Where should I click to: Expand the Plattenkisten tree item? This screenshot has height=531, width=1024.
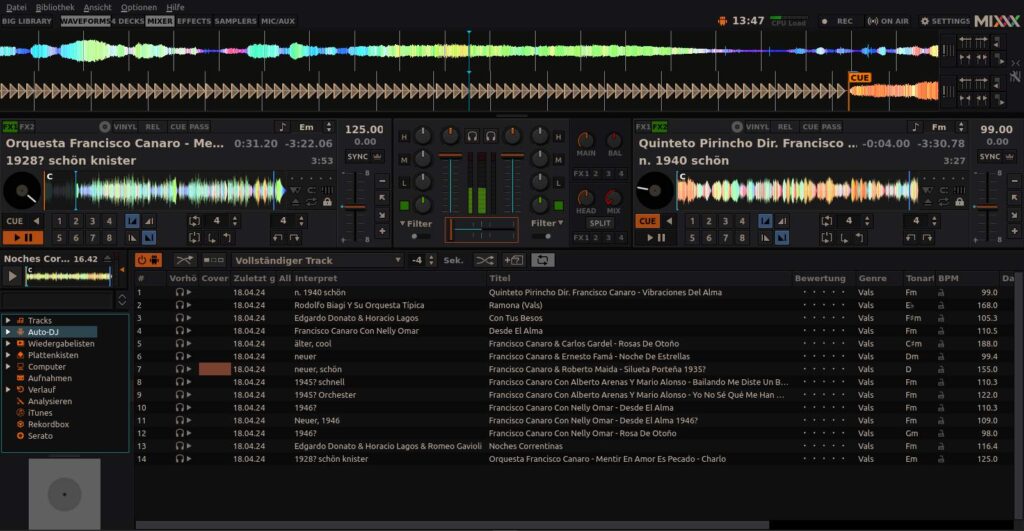coord(8,355)
